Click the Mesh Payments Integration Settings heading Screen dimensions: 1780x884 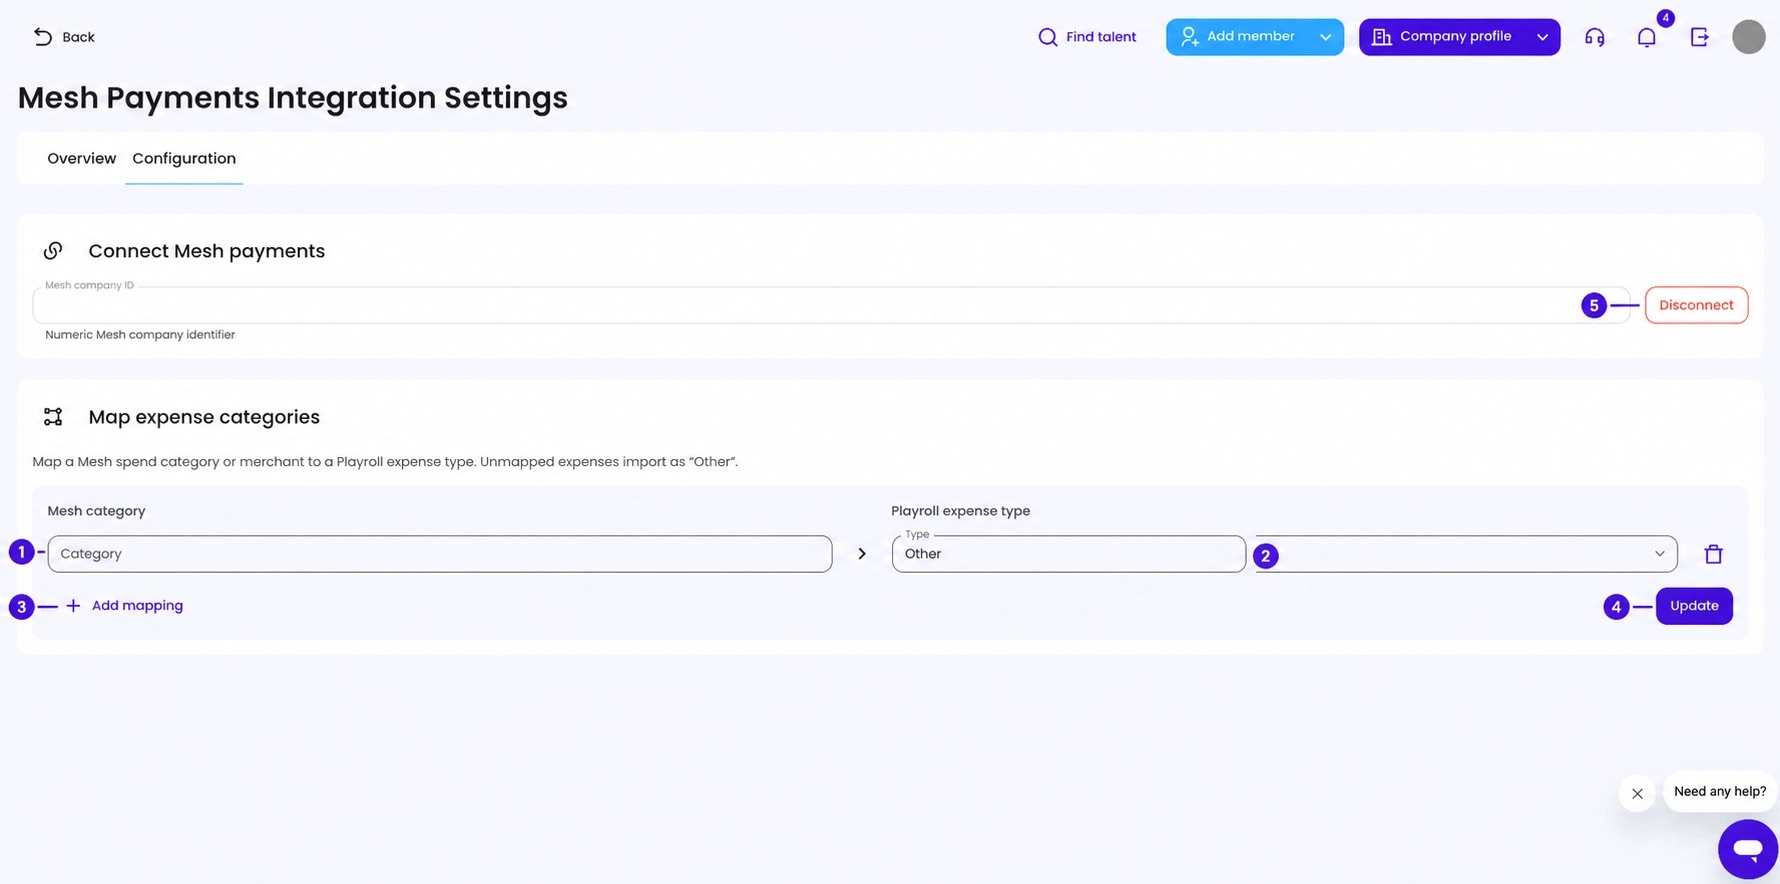[x=293, y=98]
